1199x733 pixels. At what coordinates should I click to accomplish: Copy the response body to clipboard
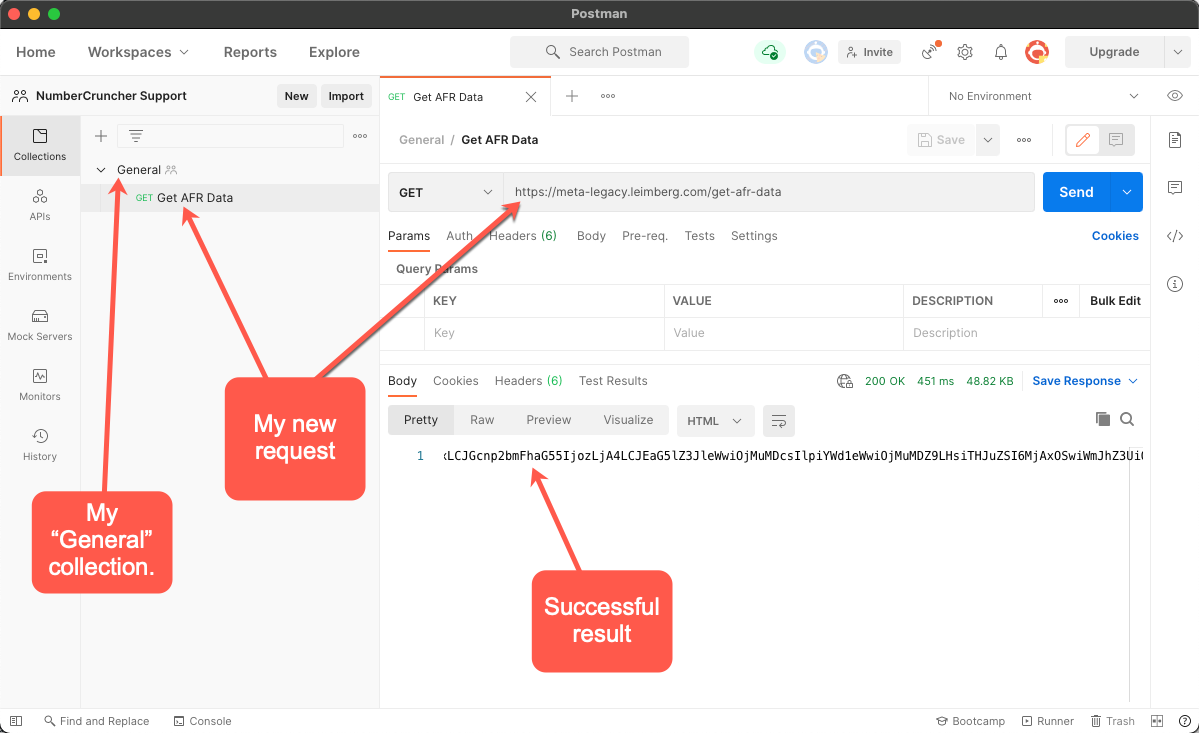1102,419
